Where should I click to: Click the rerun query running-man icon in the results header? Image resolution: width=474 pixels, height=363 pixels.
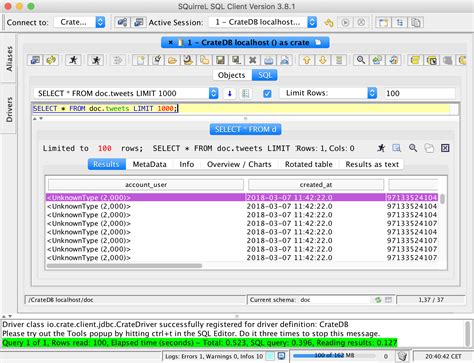point(381,148)
